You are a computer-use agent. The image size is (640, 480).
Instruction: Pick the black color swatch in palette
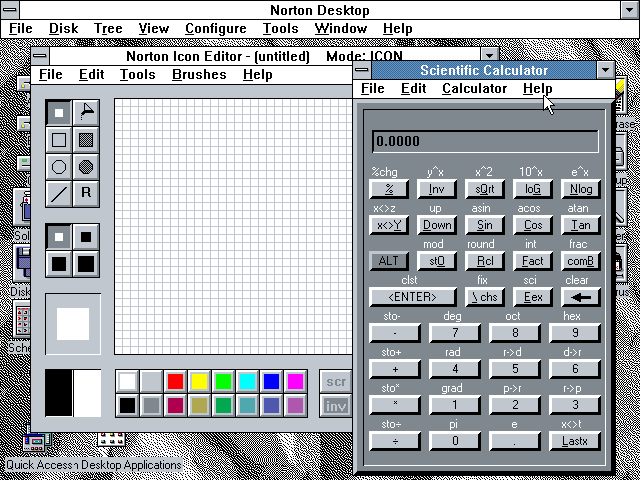[127, 406]
